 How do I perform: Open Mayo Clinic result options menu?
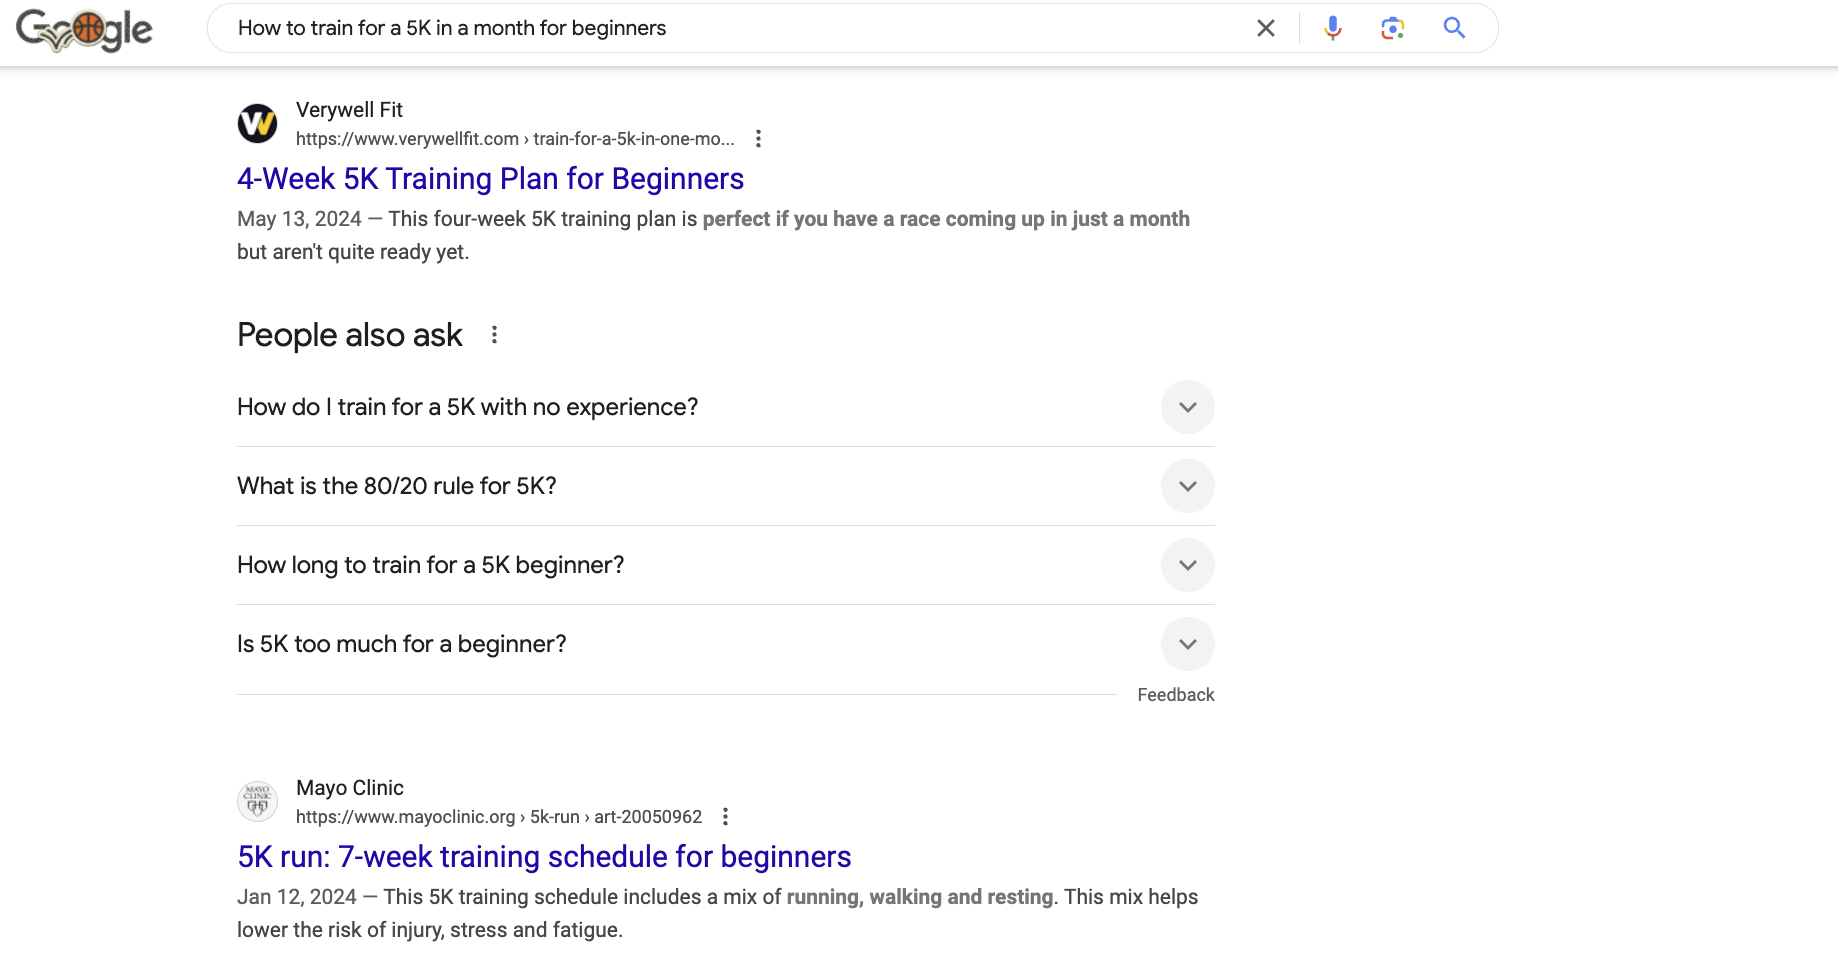(725, 817)
